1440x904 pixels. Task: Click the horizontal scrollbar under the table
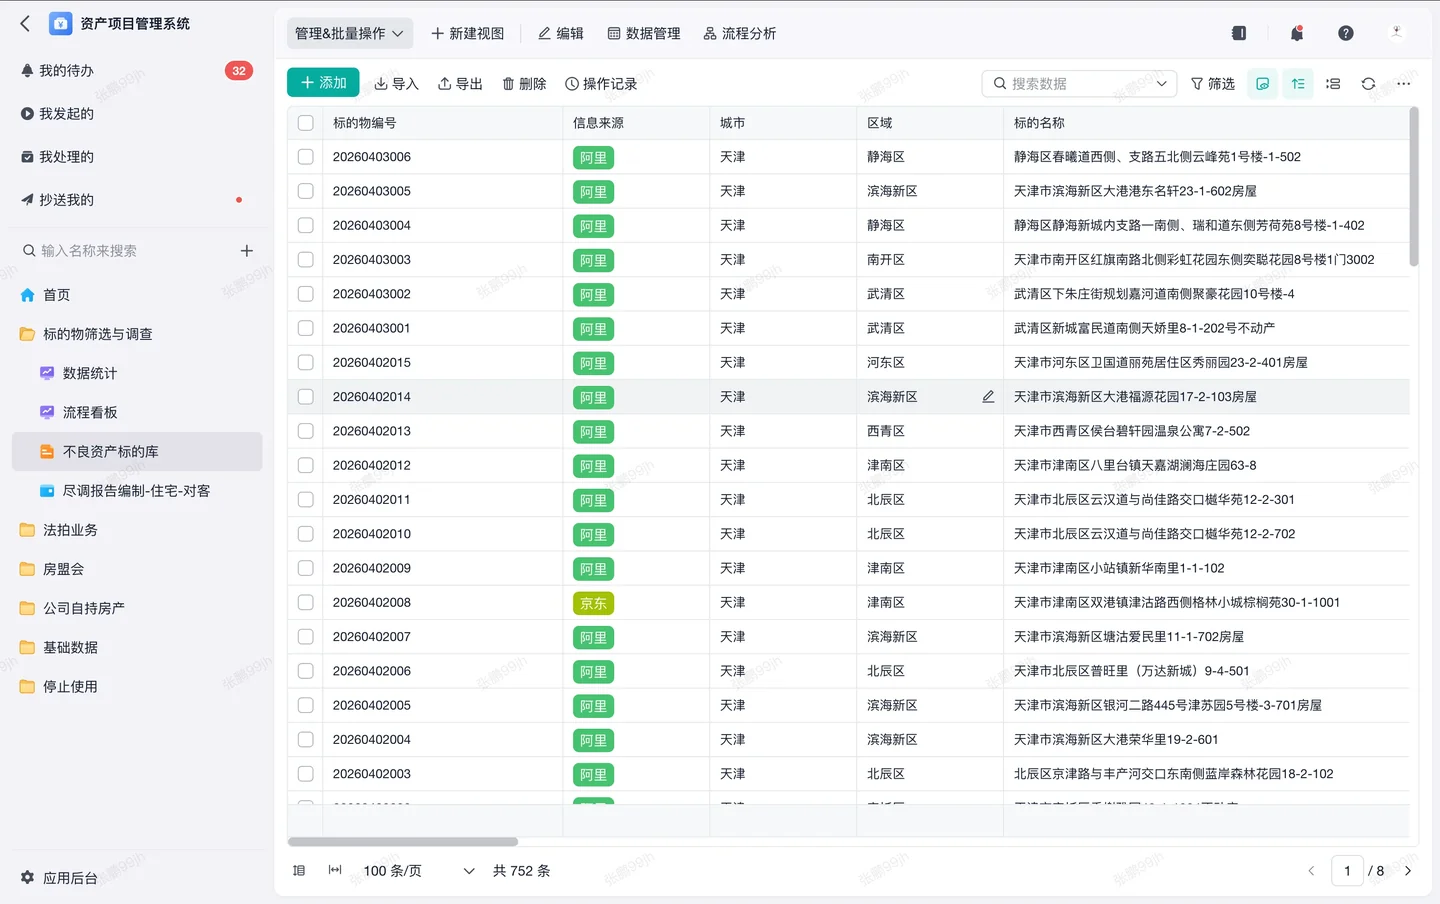point(403,842)
